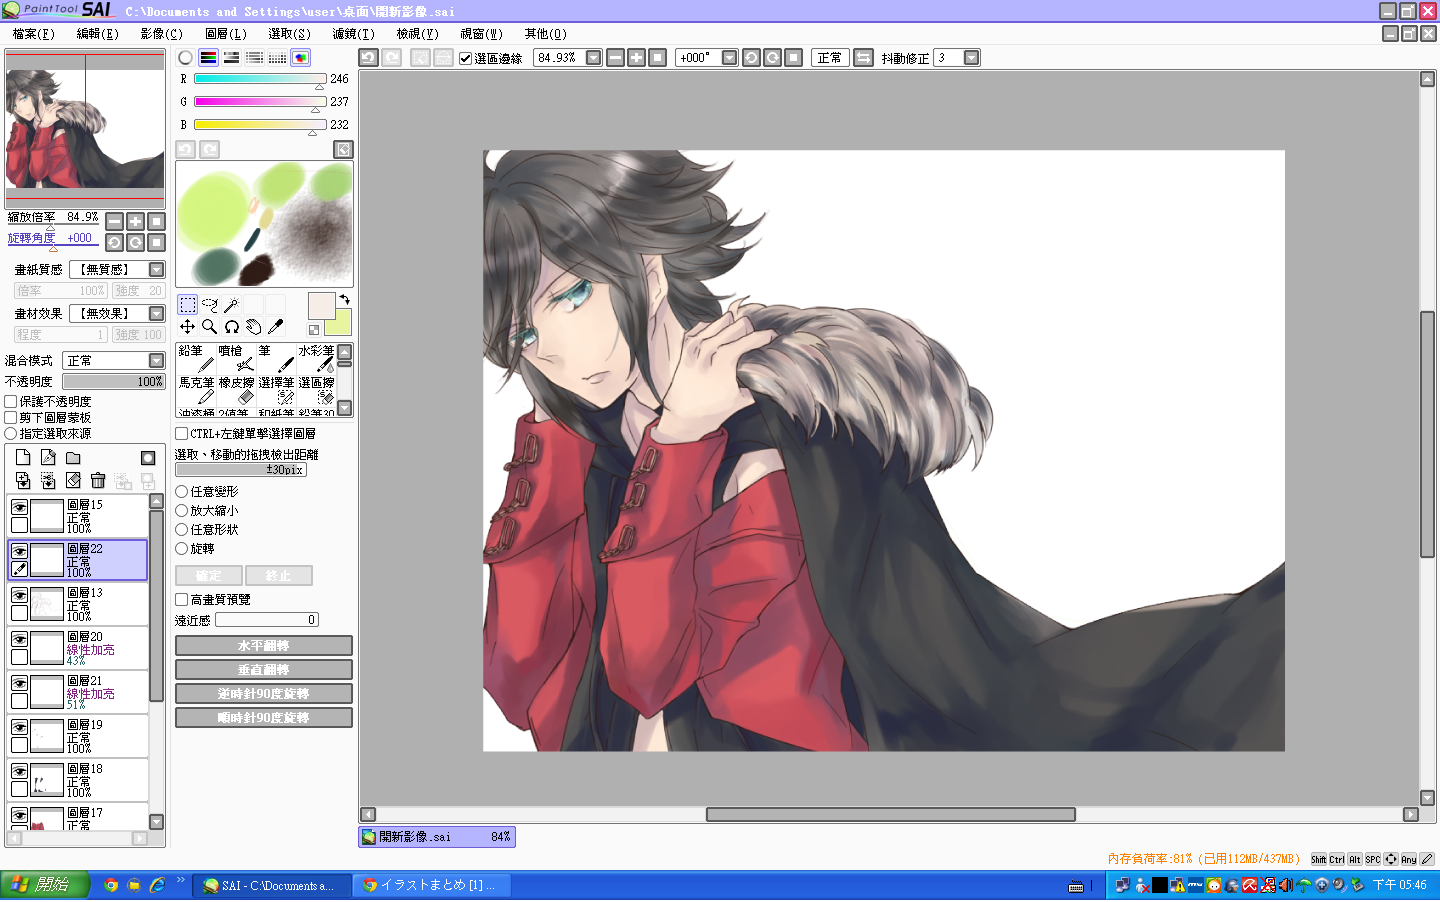Select the move tool
The width and height of the screenshot is (1440, 902).
(x=187, y=326)
